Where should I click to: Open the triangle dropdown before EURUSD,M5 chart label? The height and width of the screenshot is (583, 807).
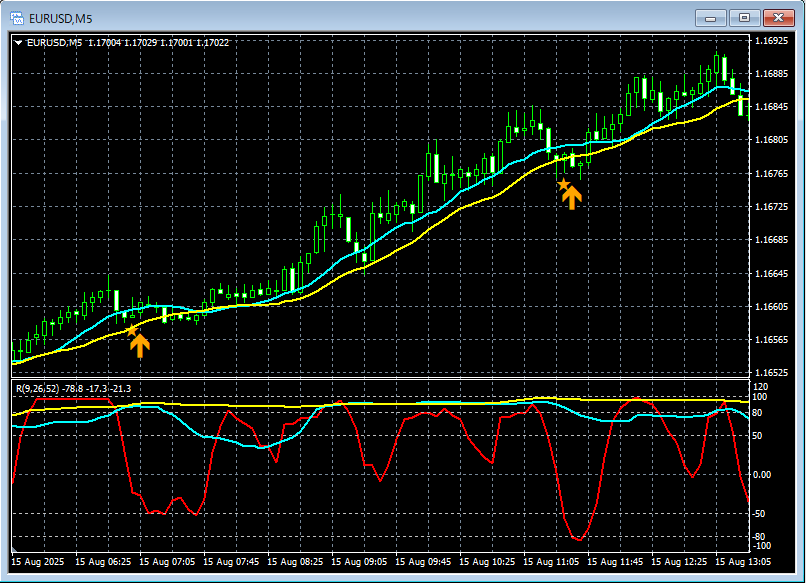click(x=19, y=43)
